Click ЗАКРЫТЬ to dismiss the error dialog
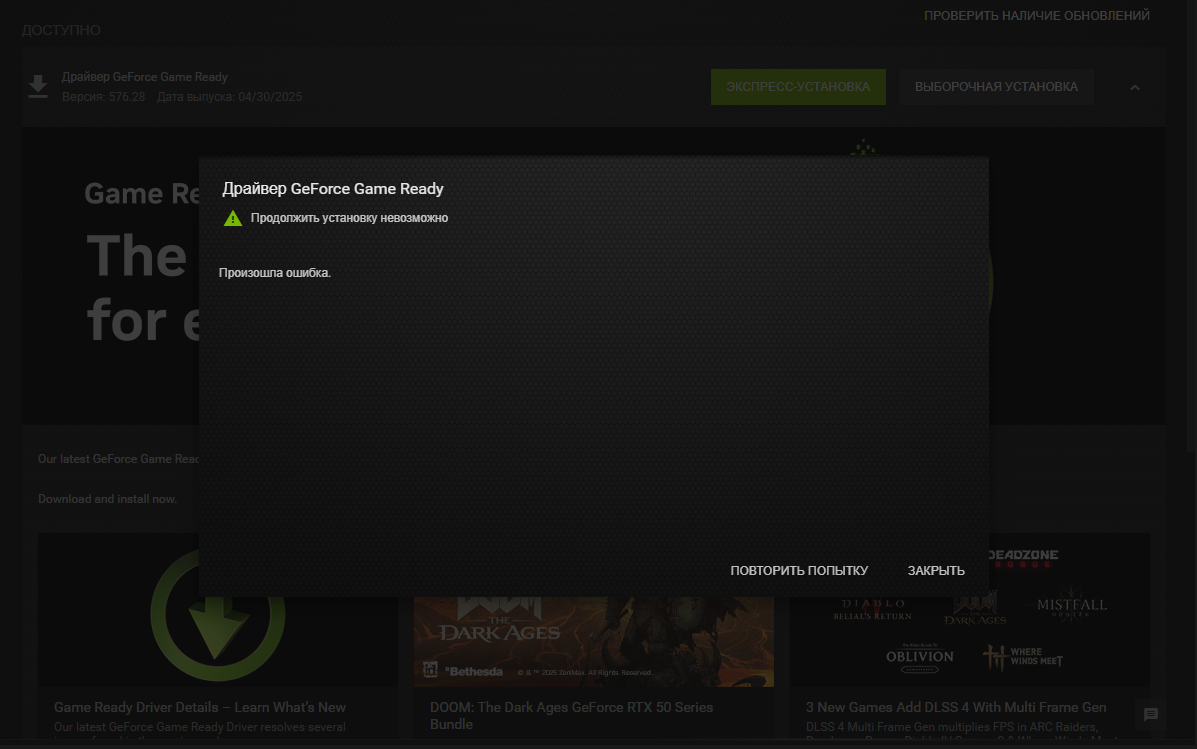The height and width of the screenshot is (749, 1197). click(936, 570)
